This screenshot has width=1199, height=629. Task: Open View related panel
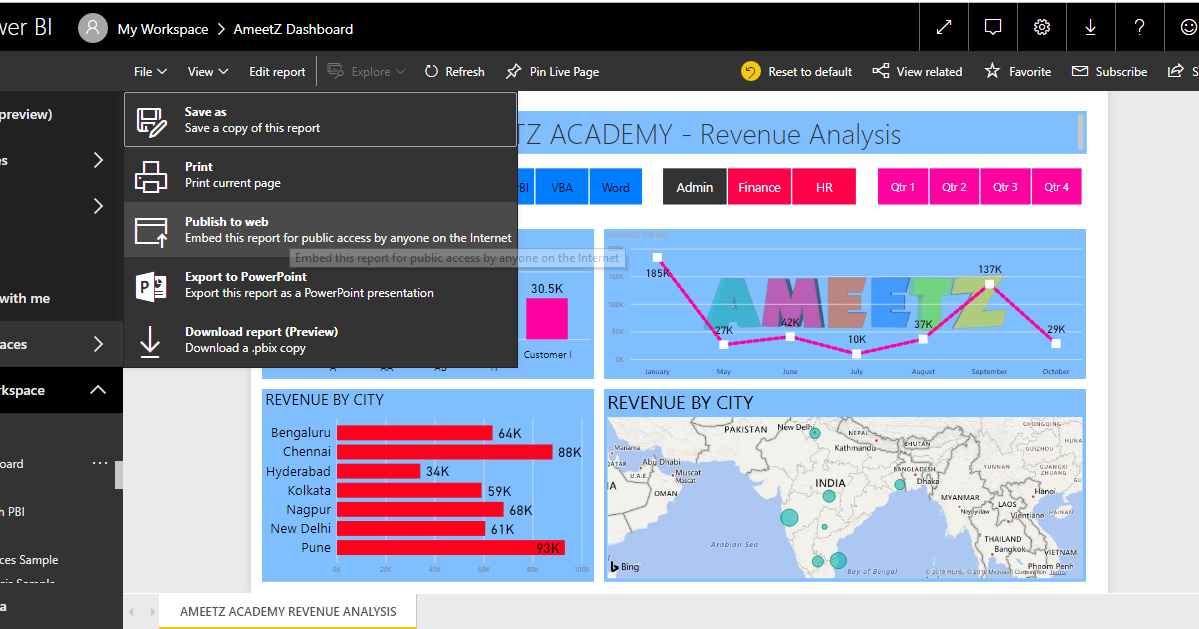[x=917, y=71]
